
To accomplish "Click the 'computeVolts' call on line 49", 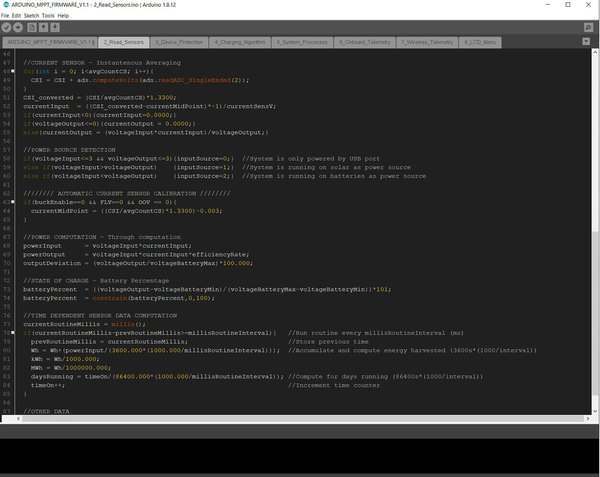I will pos(115,80).
